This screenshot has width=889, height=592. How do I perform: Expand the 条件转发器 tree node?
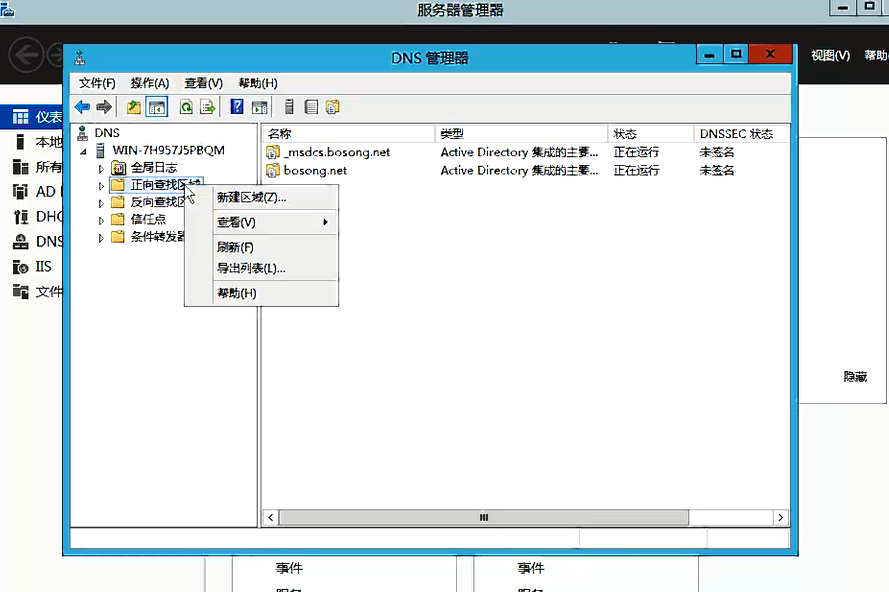pos(101,238)
